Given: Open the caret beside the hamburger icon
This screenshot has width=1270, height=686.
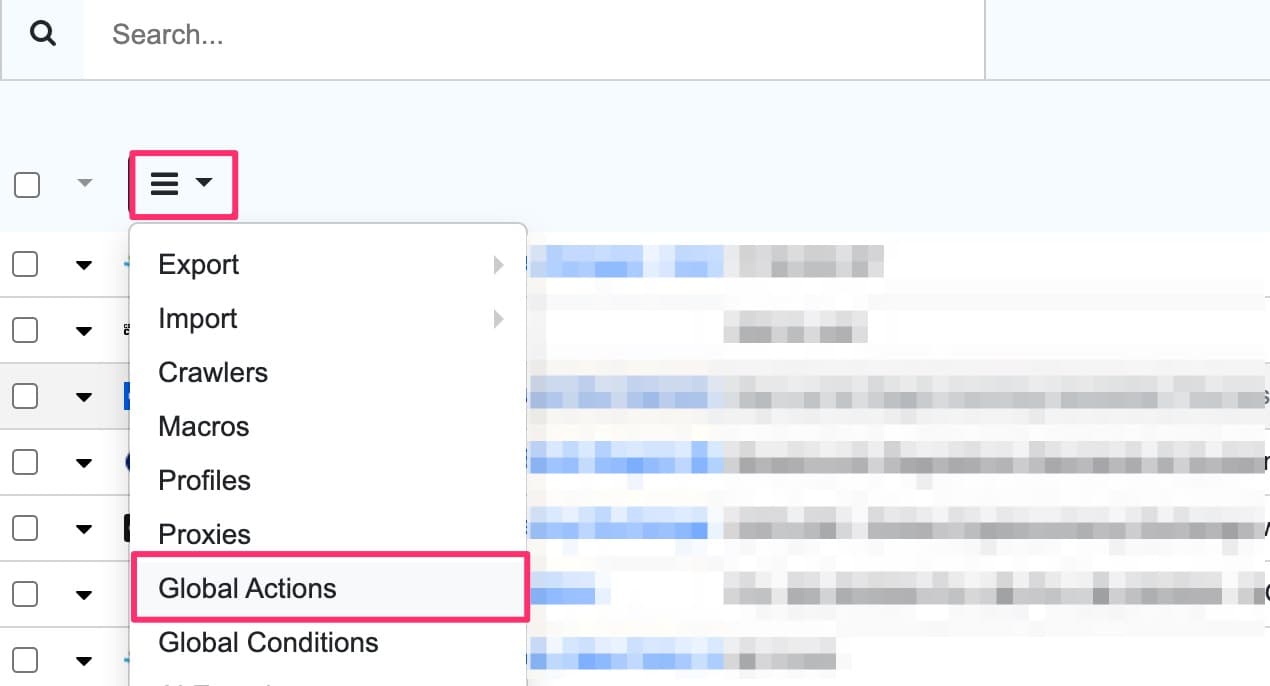Looking at the screenshot, I should coord(205,183).
